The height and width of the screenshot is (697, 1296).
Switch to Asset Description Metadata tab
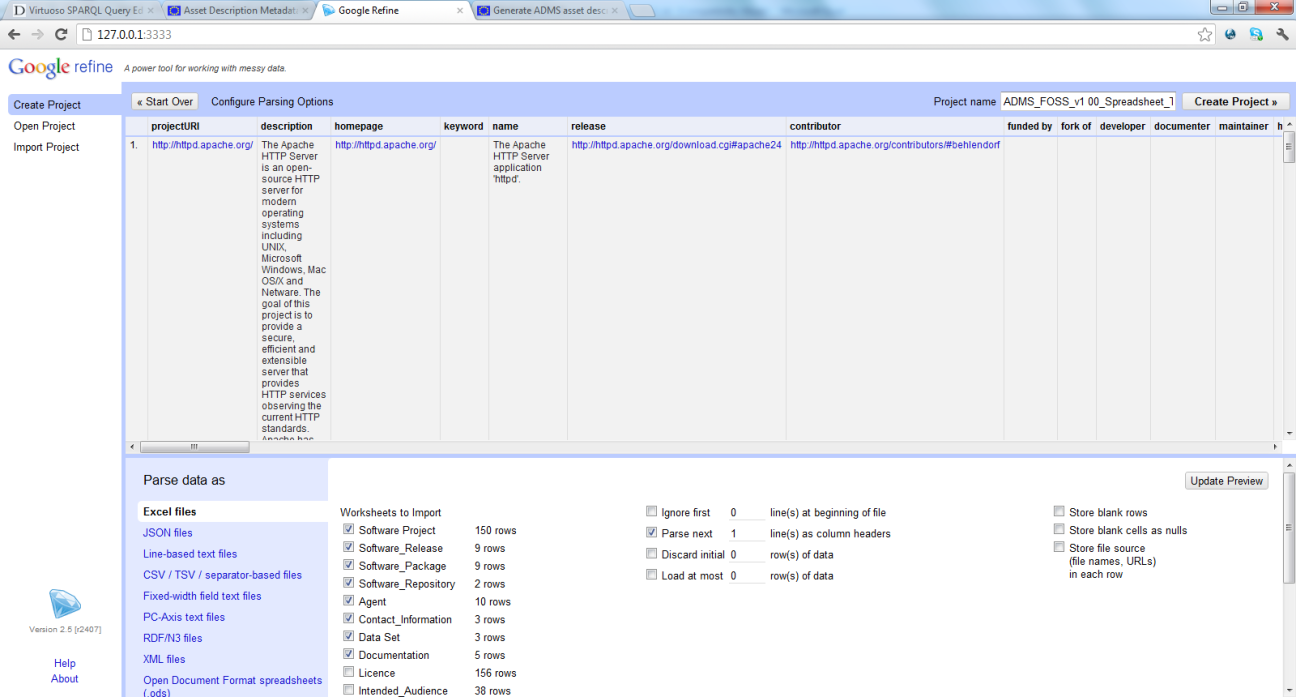coord(237,11)
